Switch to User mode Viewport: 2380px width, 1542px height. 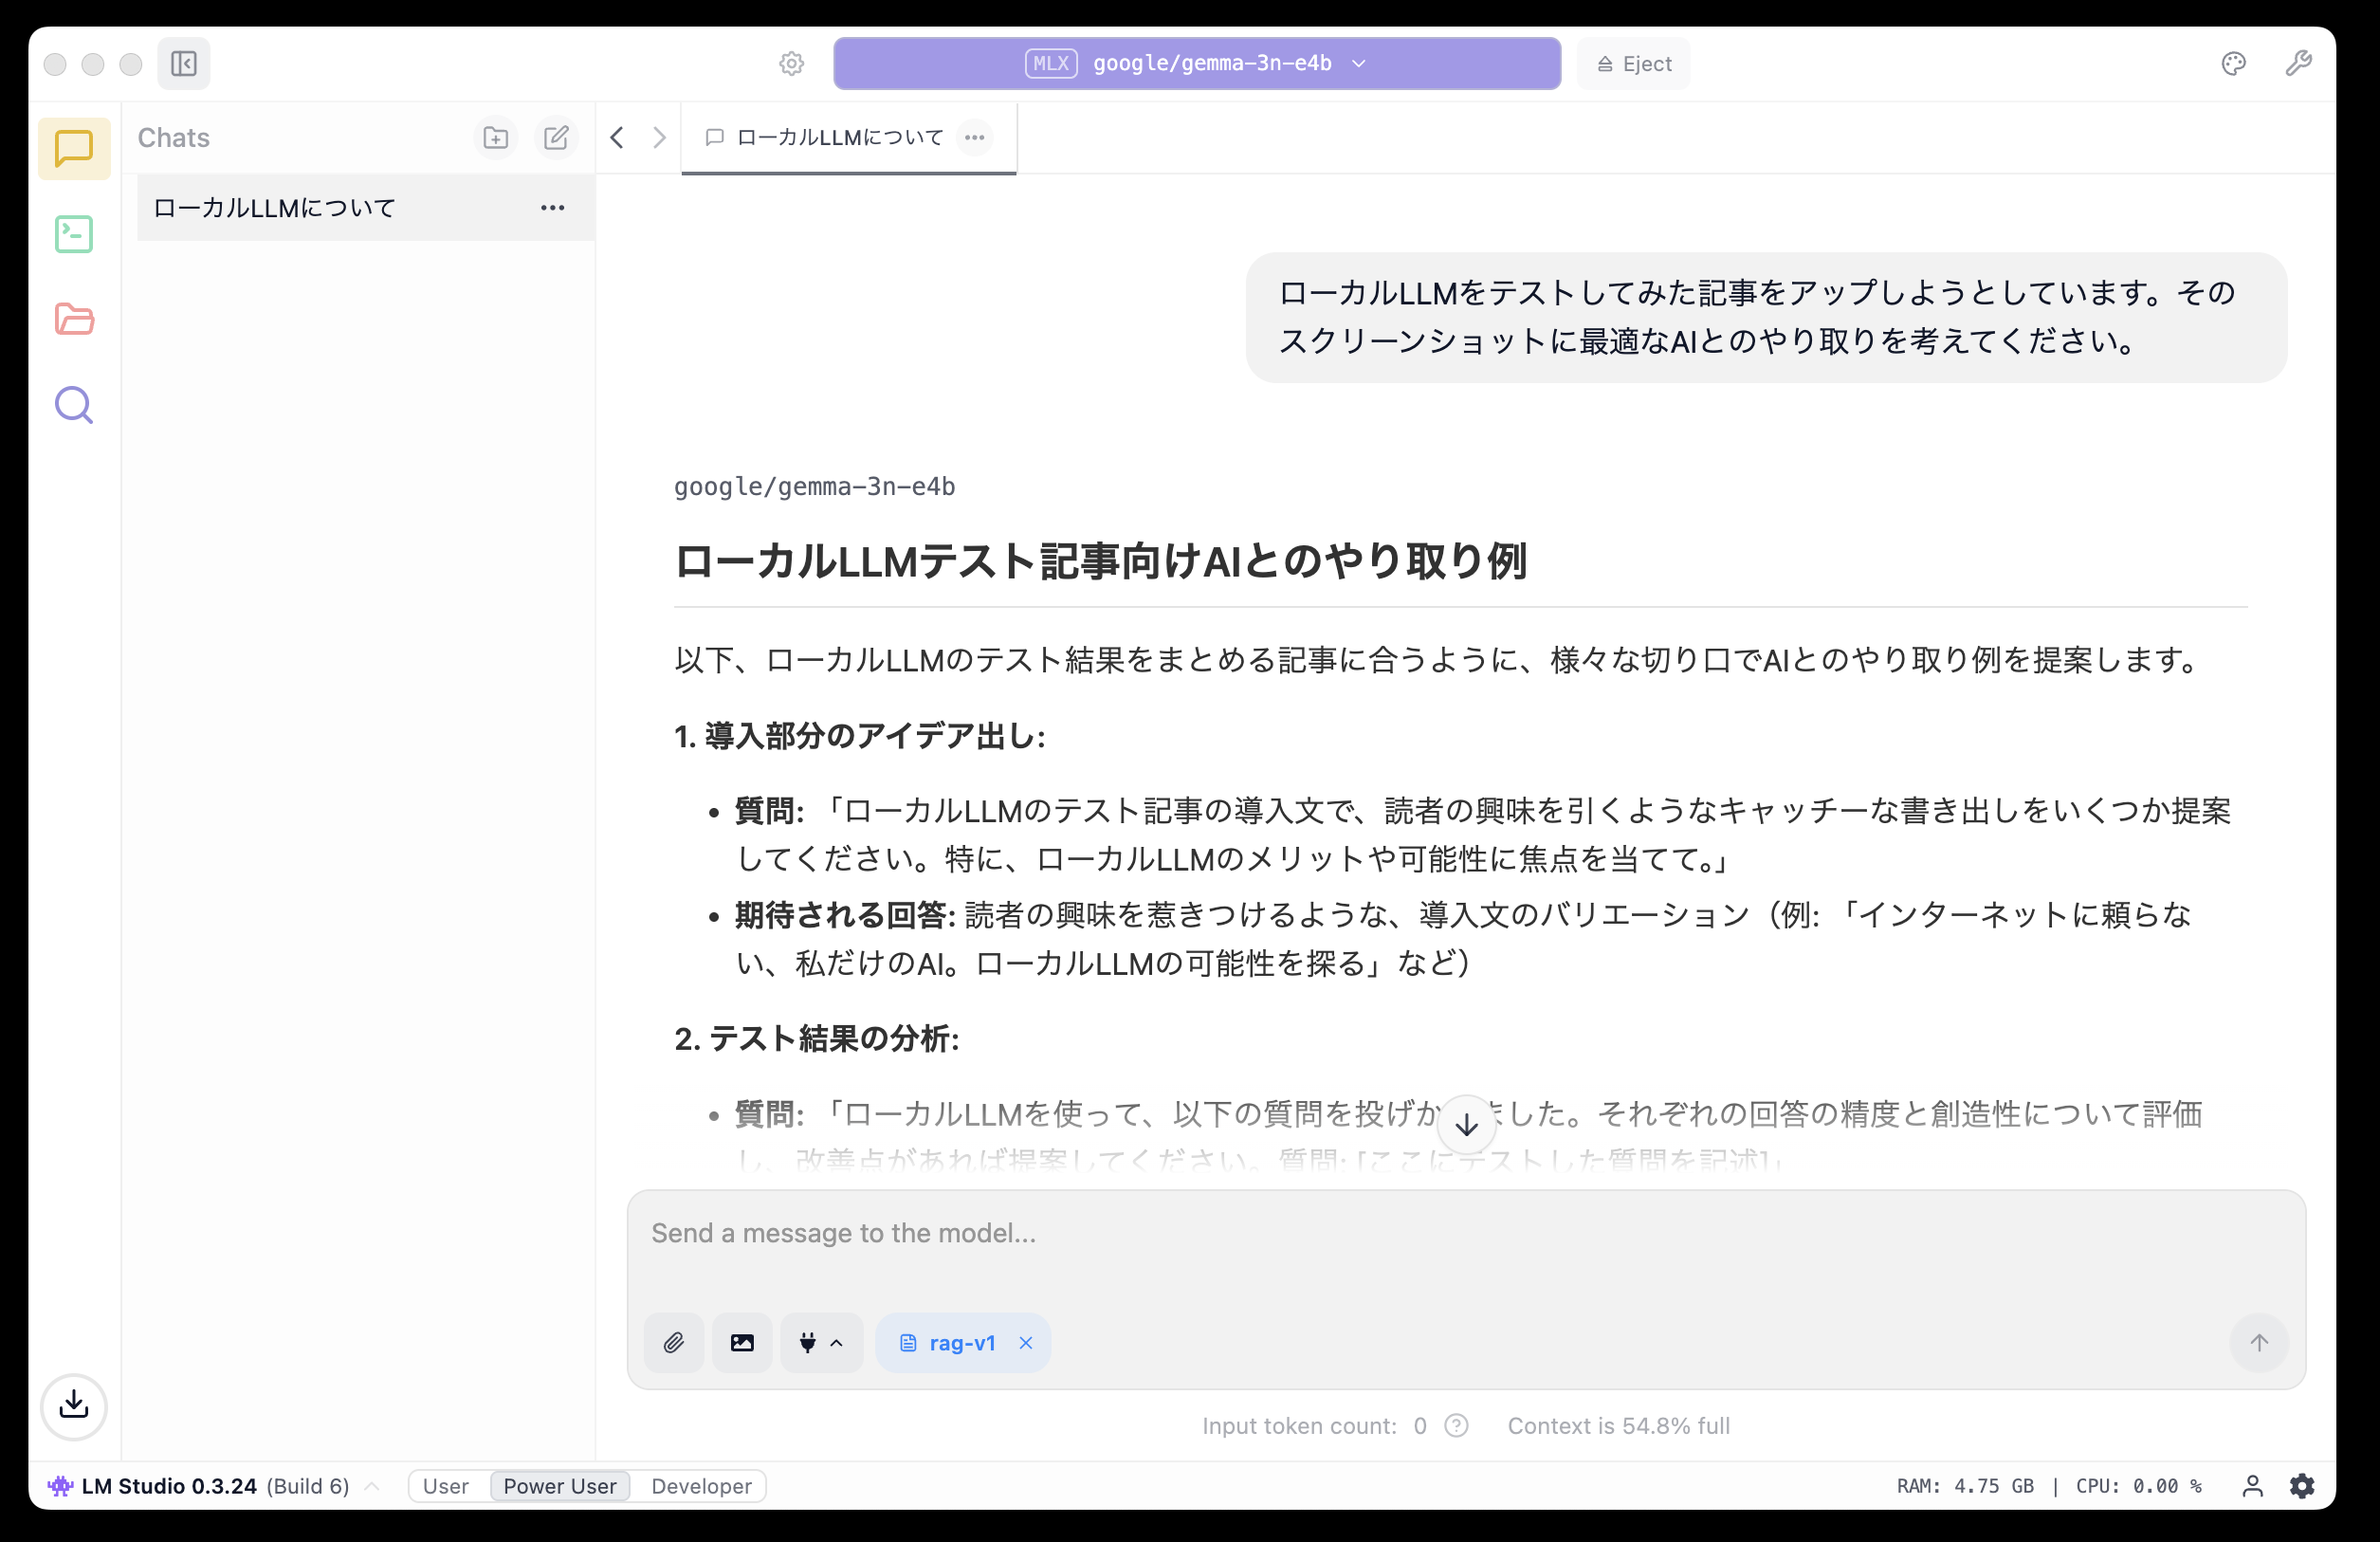click(445, 1486)
